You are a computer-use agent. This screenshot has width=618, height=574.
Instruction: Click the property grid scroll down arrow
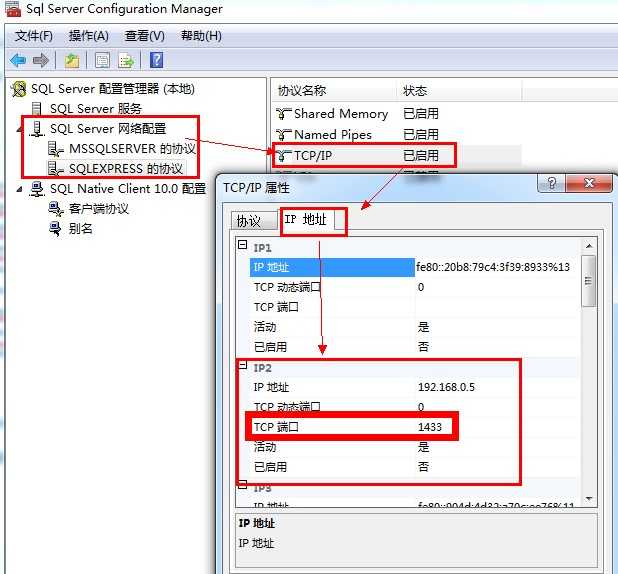pyautogui.click(x=589, y=499)
